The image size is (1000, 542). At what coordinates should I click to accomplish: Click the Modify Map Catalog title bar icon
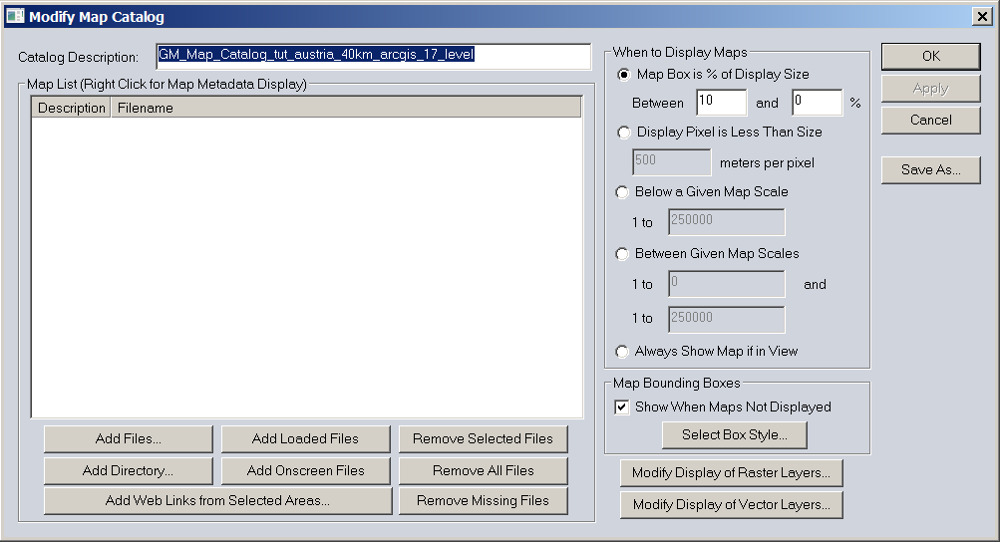tap(15, 17)
